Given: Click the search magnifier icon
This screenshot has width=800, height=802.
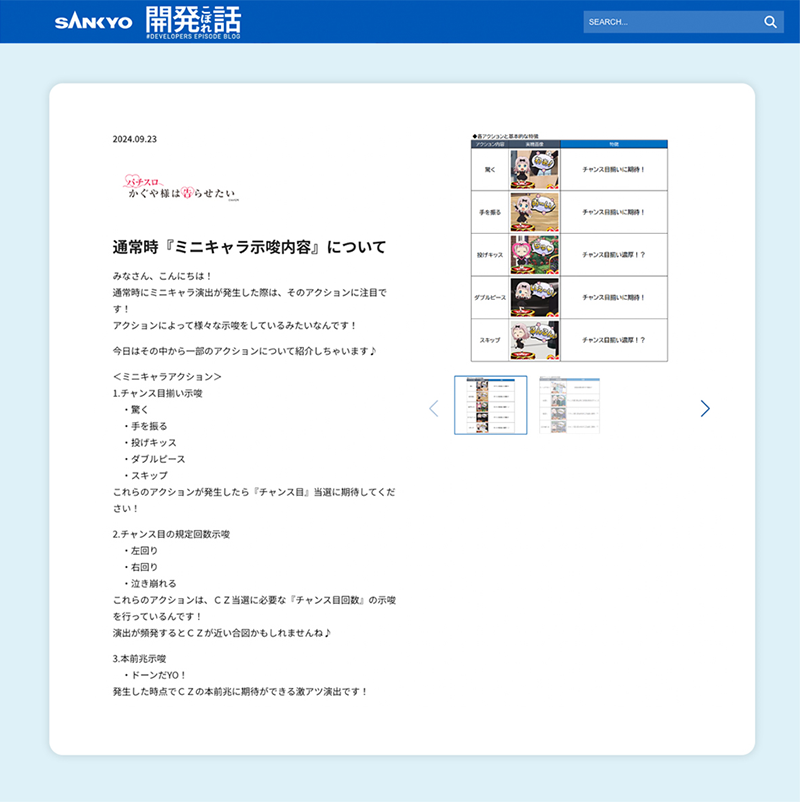Looking at the screenshot, I should 770,22.
